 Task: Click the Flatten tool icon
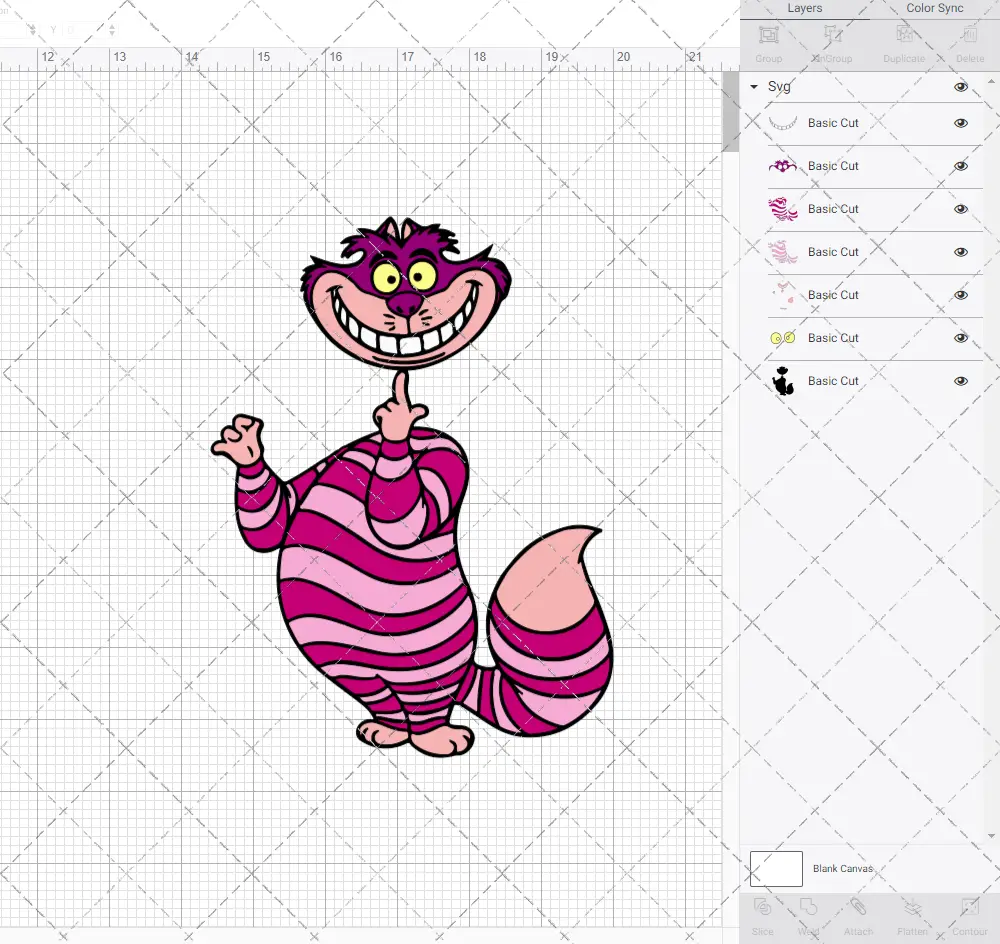coord(912,907)
